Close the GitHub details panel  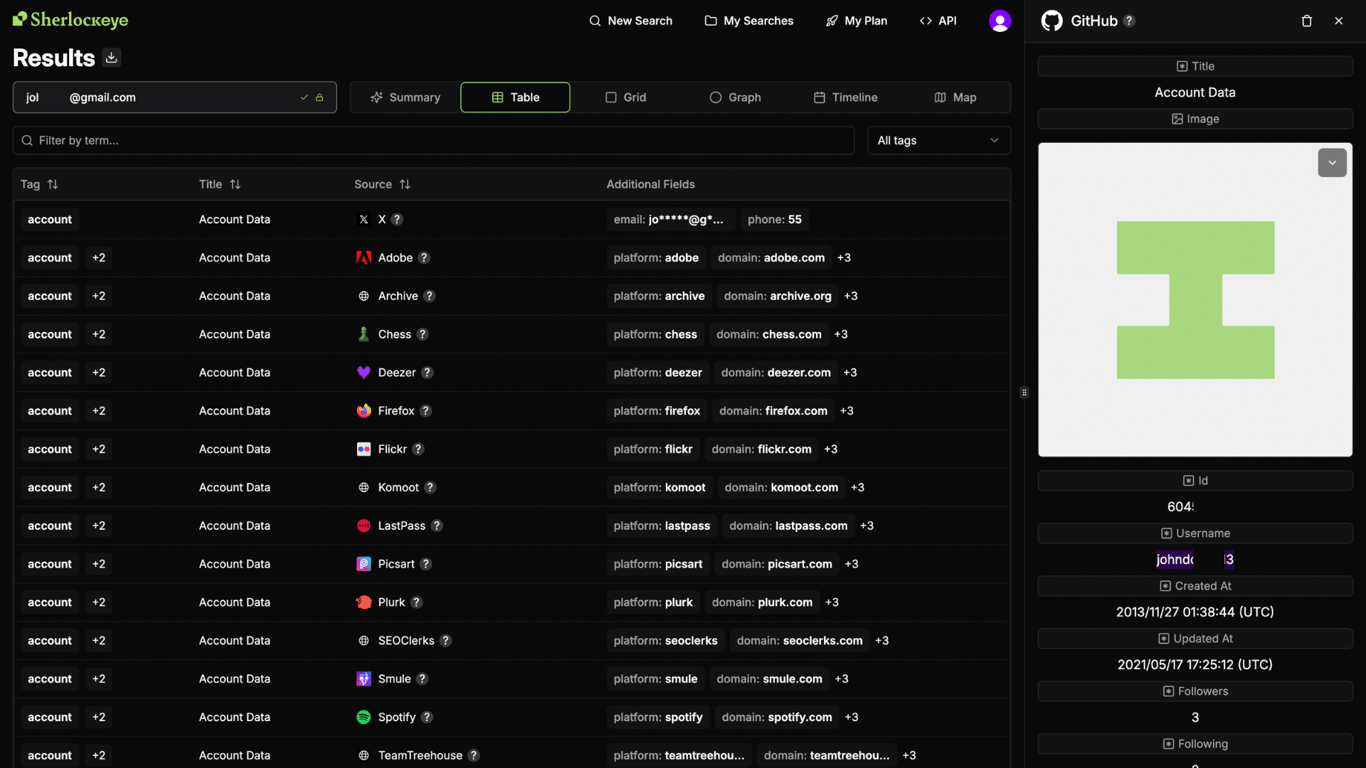point(1339,21)
